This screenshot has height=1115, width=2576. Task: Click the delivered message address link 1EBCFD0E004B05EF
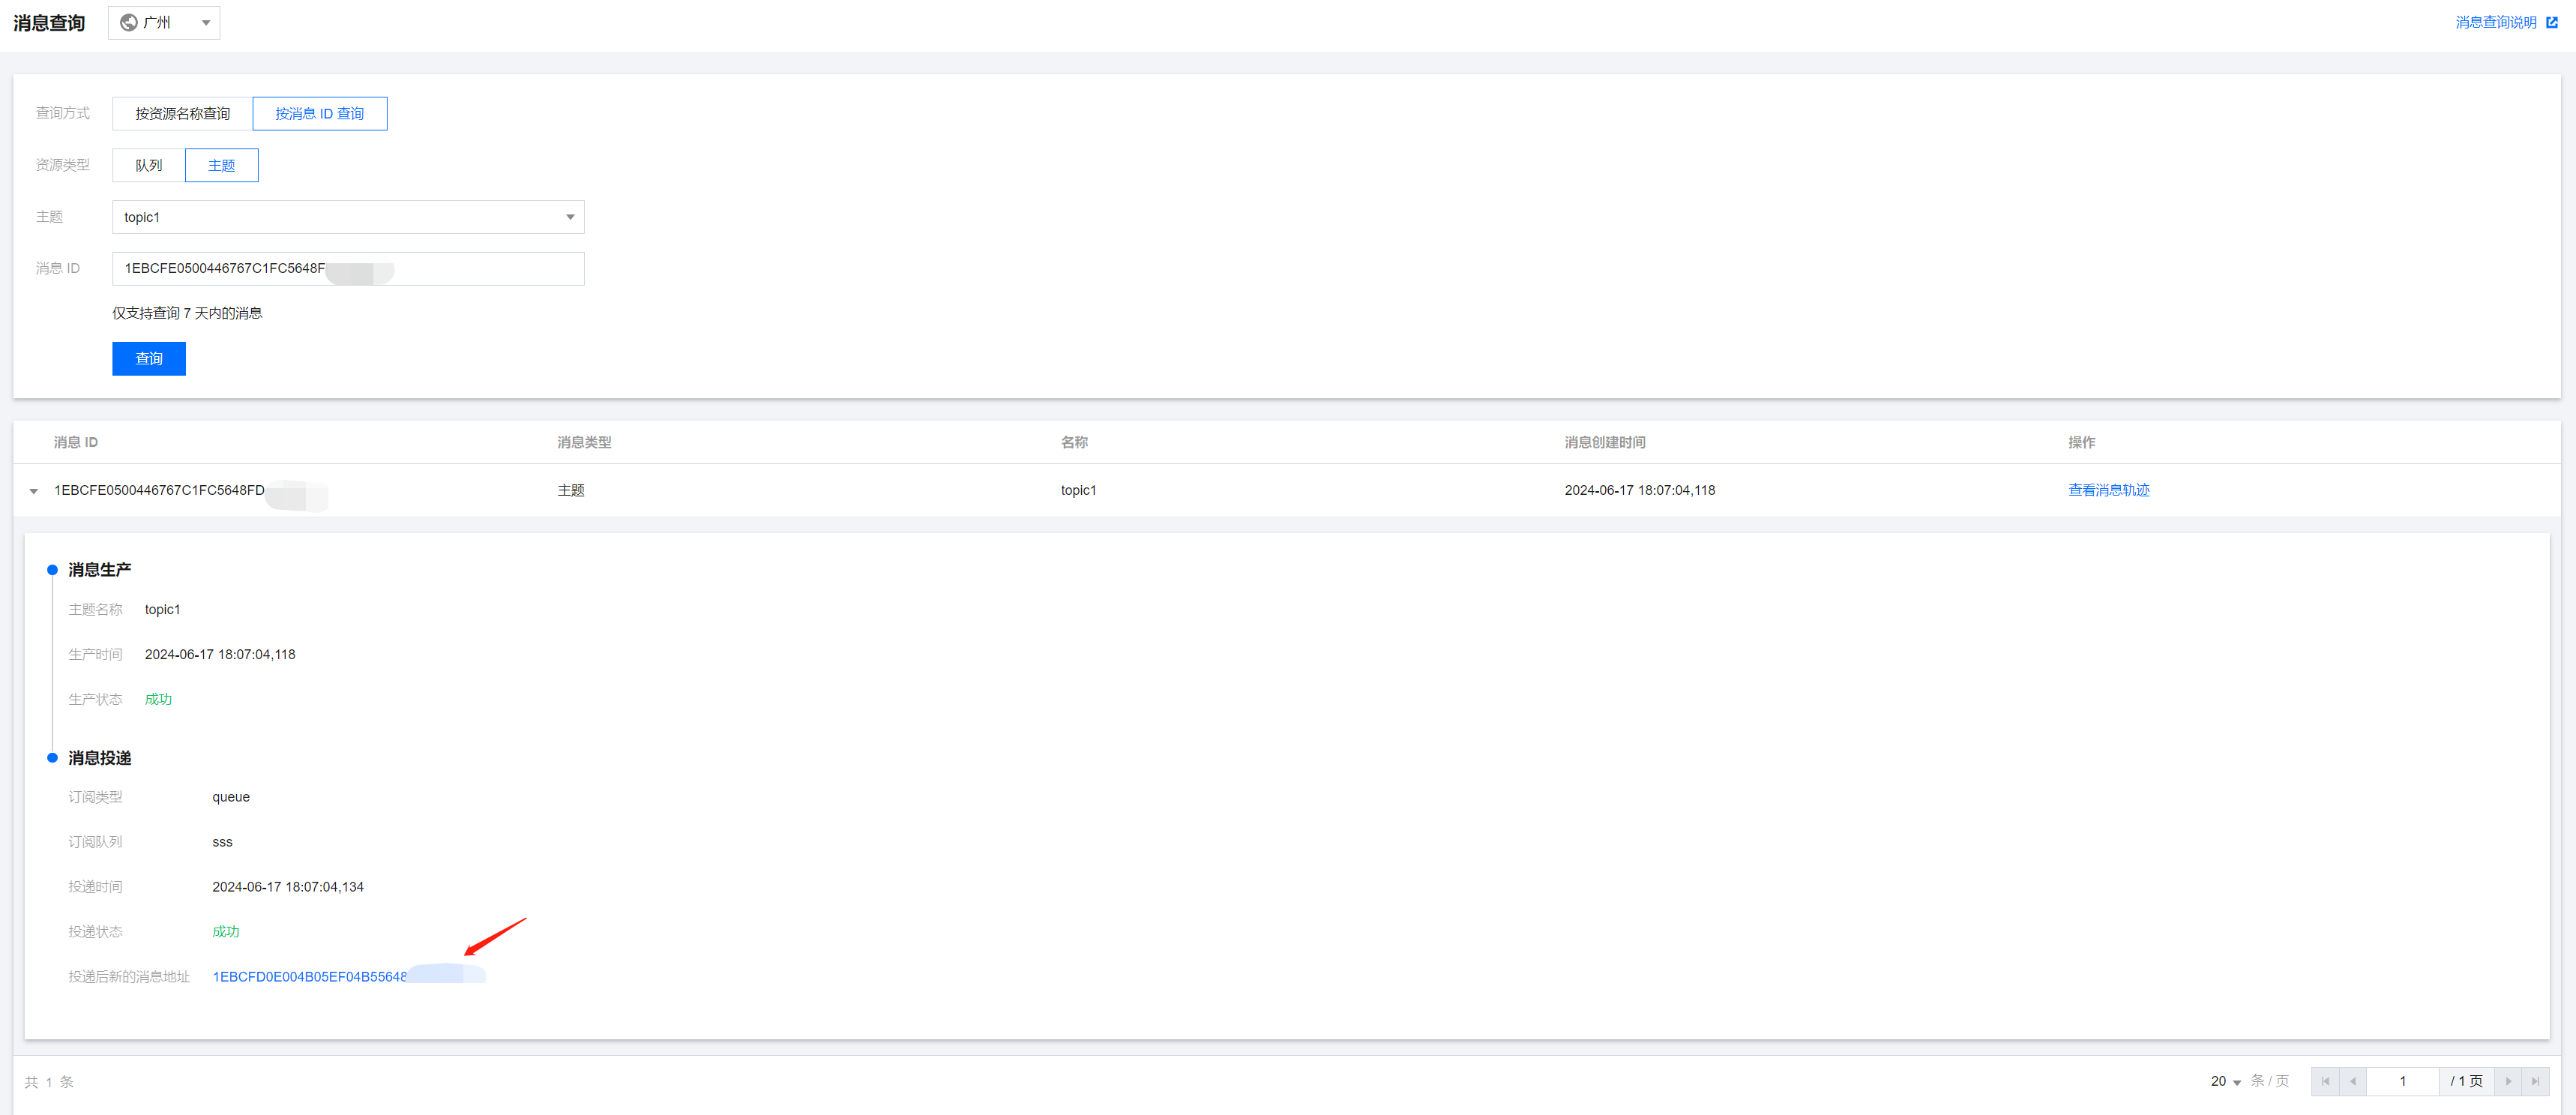(x=310, y=976)
